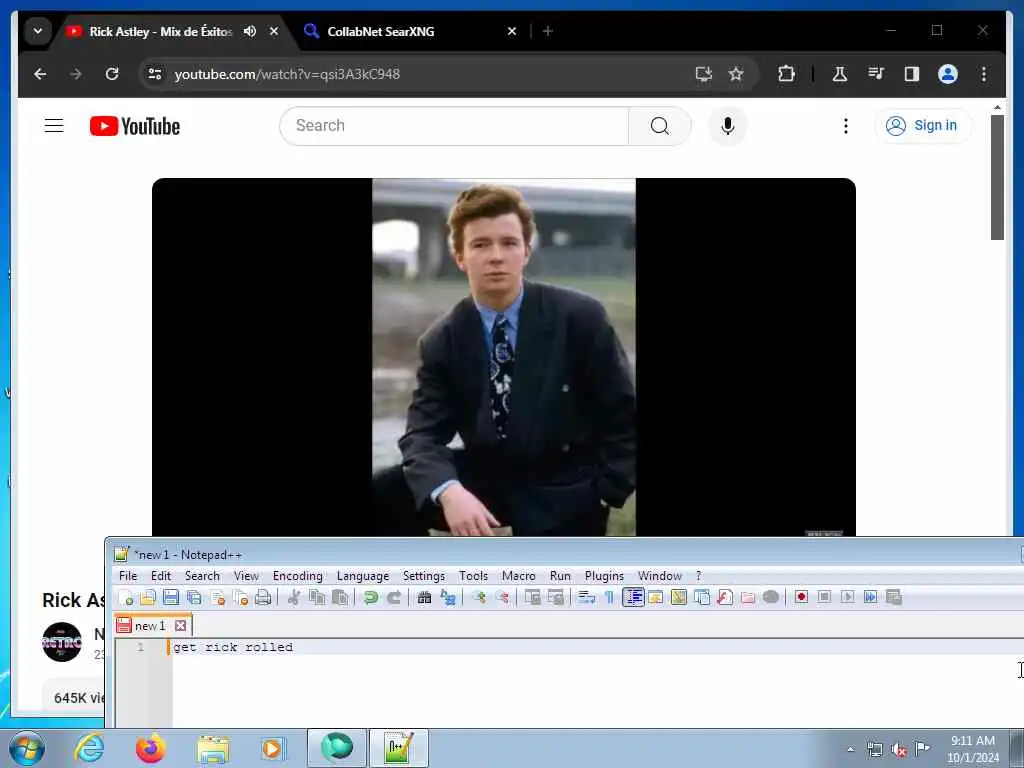Click the YouTube search magnifier button

660,125
